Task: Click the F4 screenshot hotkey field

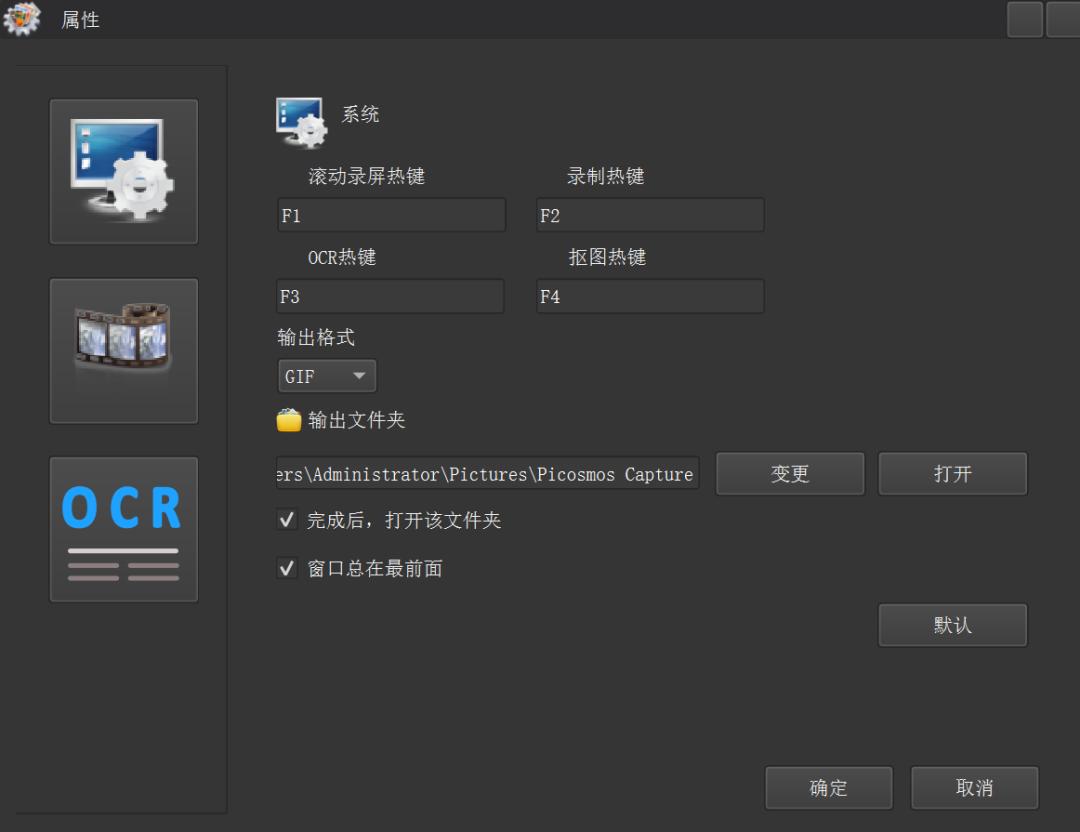Action: [x=649, y=296]
